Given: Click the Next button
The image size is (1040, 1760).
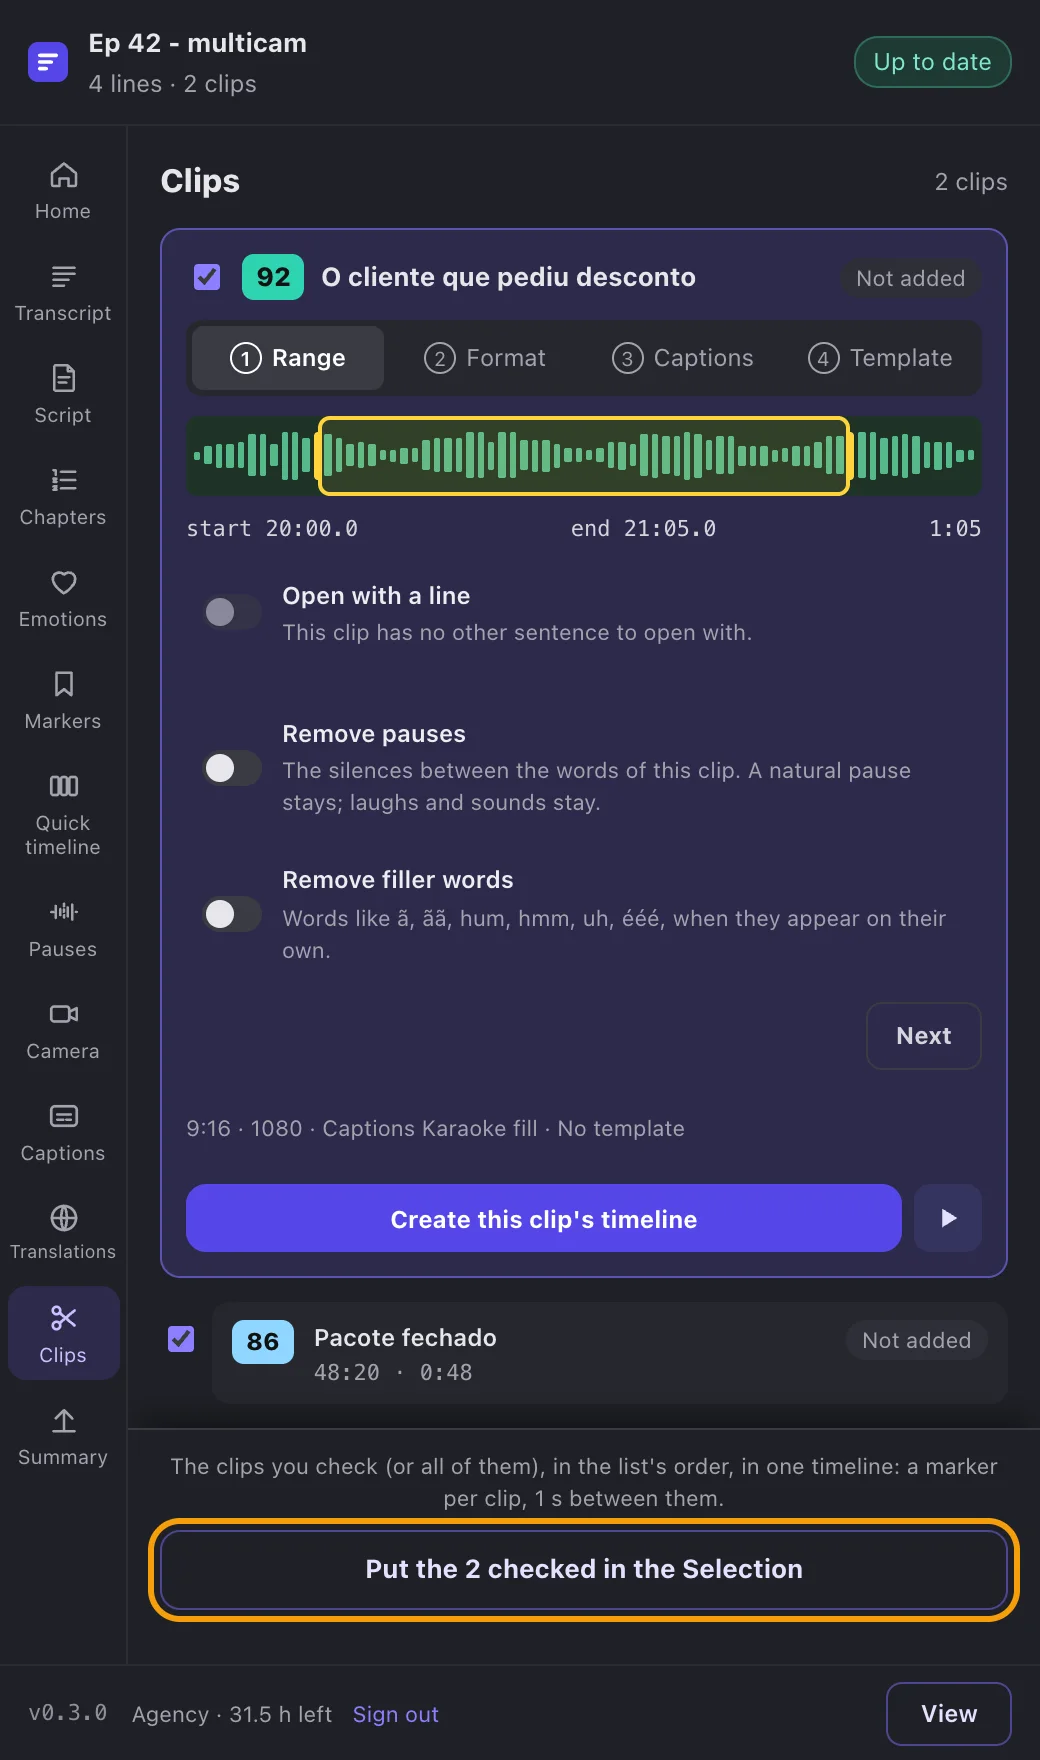Looking at the screenshot, I should click(923, 1036).
